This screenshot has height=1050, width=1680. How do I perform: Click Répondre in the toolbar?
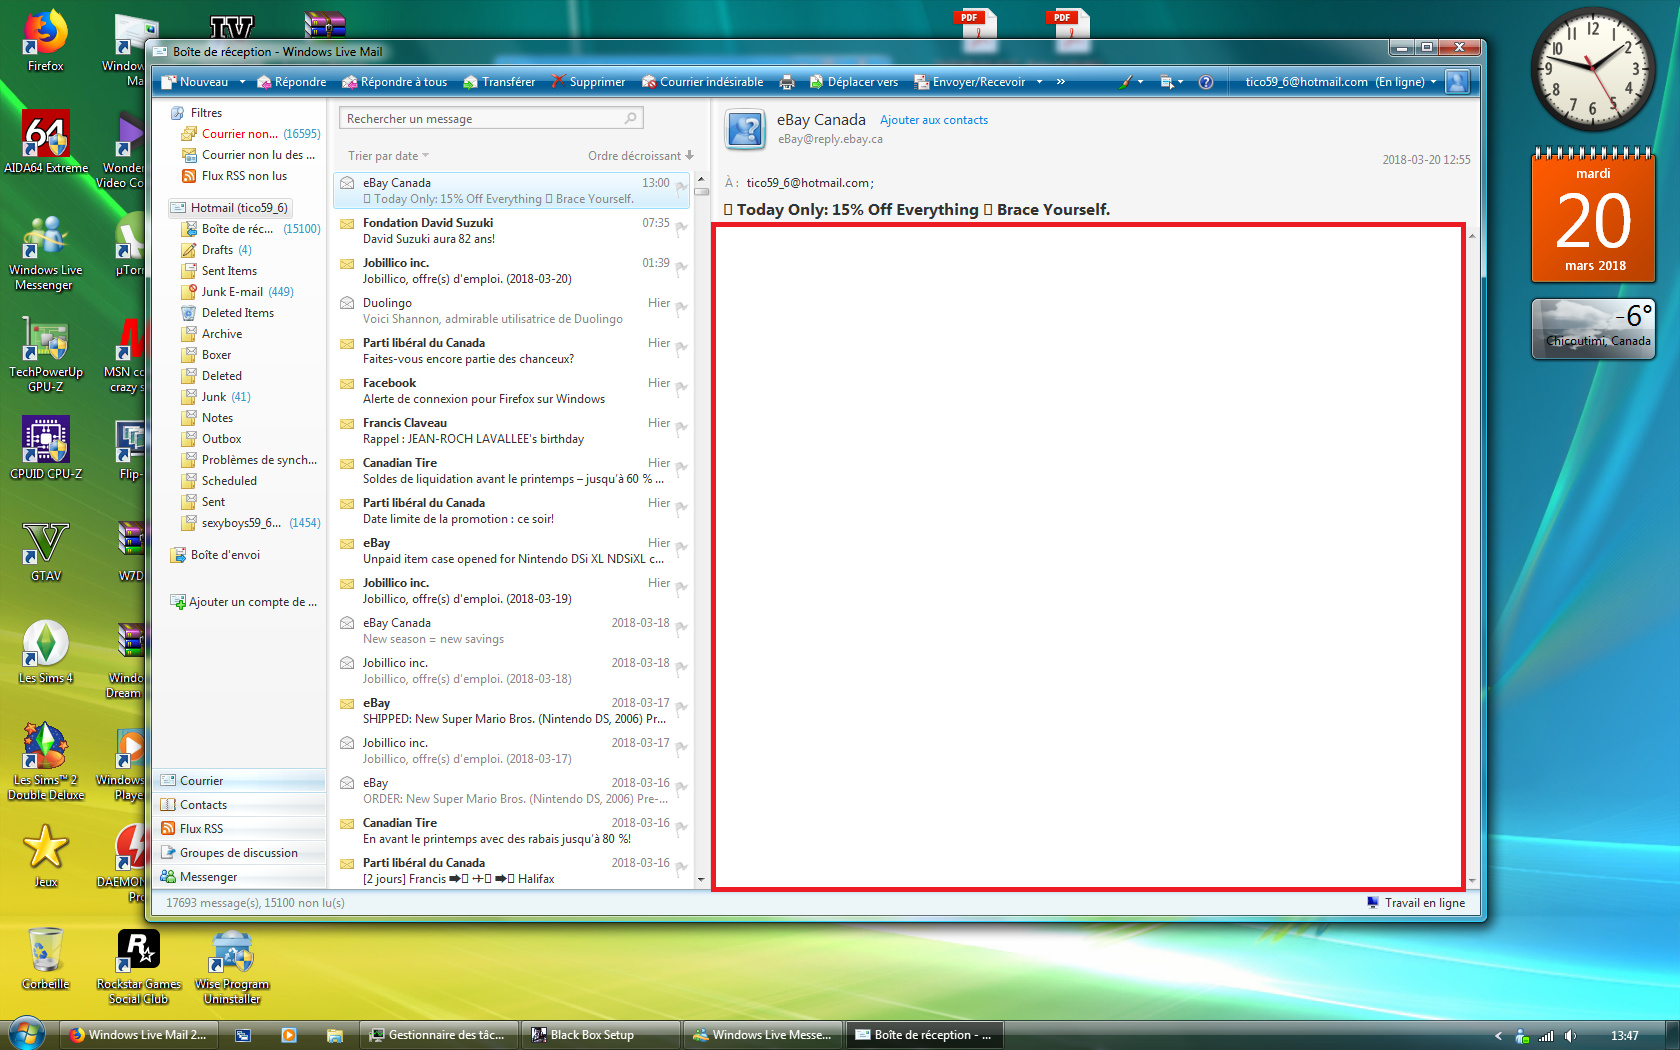click(291, 82)
